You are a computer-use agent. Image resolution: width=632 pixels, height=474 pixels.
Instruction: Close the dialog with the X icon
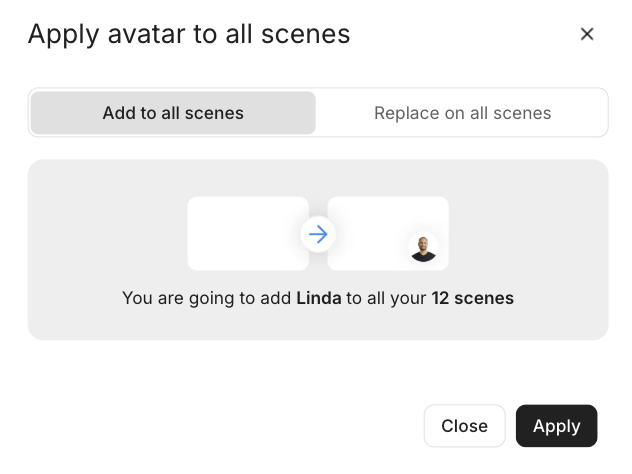(587, 34)
